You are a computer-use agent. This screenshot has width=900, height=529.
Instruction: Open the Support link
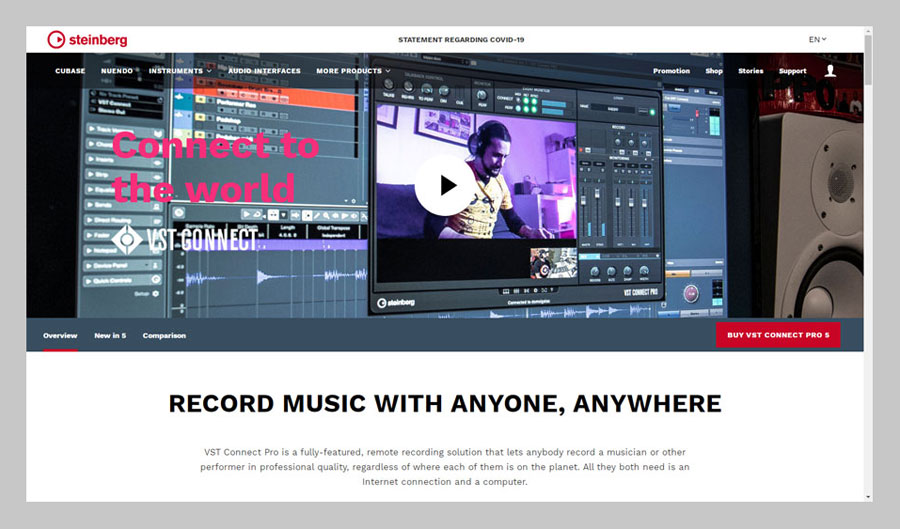tap(793, 71)
